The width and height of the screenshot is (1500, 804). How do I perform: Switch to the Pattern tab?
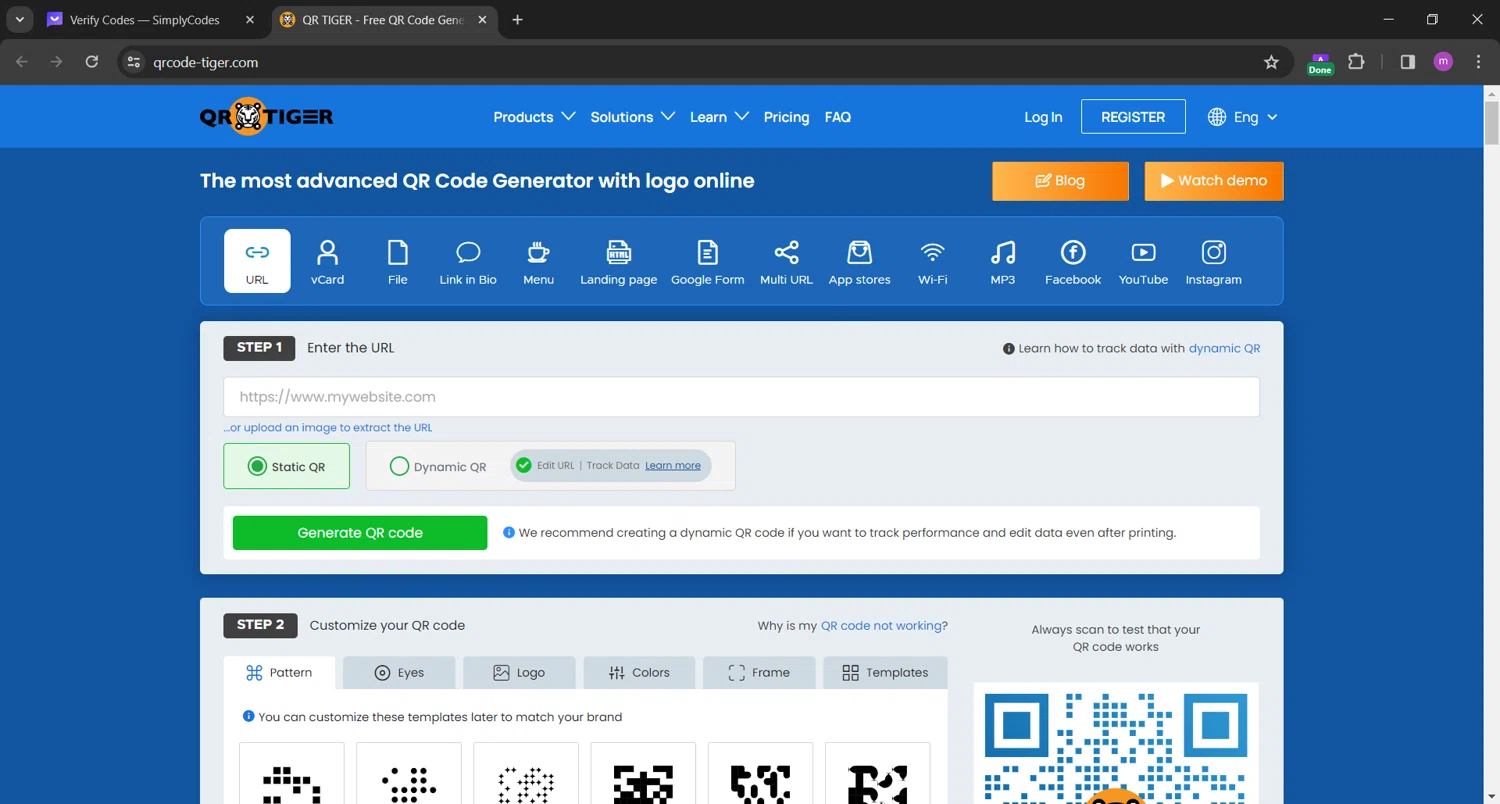pos(280,673)
